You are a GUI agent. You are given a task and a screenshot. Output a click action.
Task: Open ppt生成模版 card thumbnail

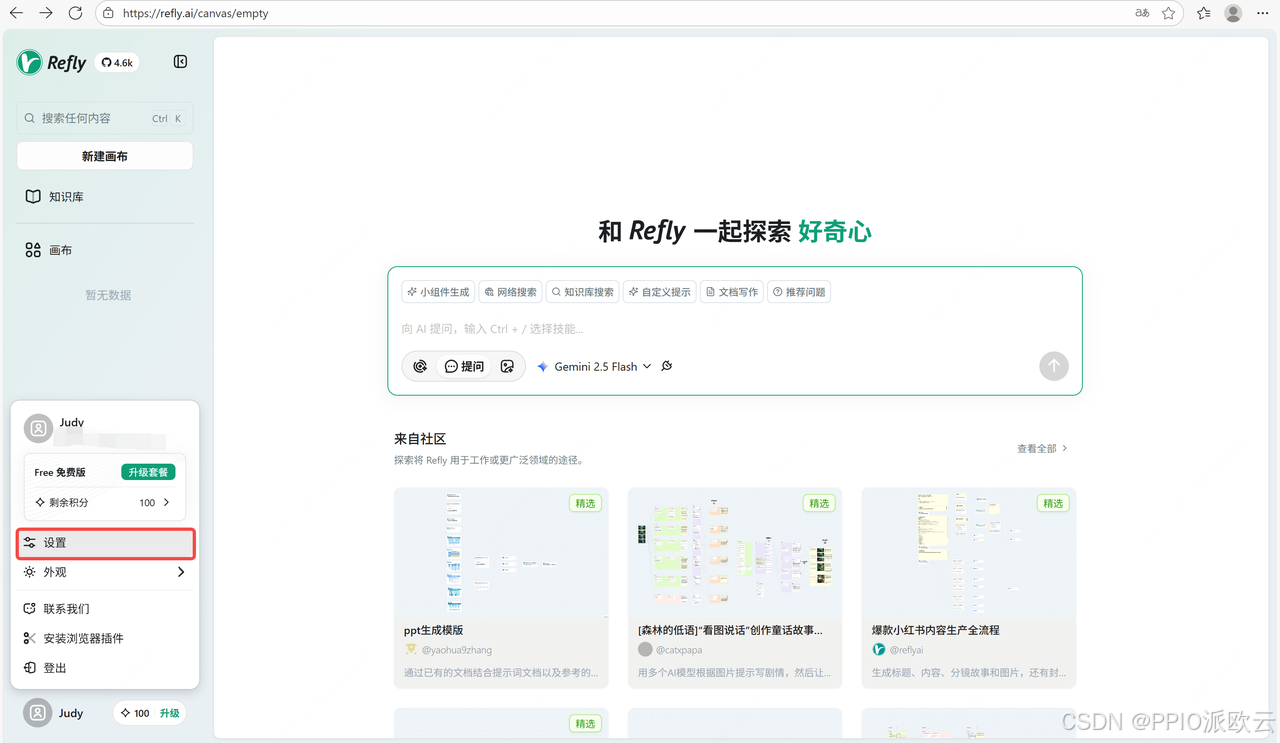[501, 552]
